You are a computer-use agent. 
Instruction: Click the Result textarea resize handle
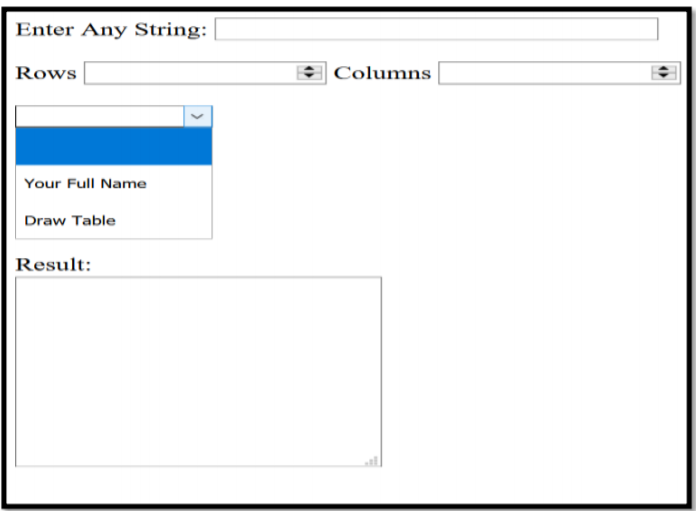tap(372, 461)
